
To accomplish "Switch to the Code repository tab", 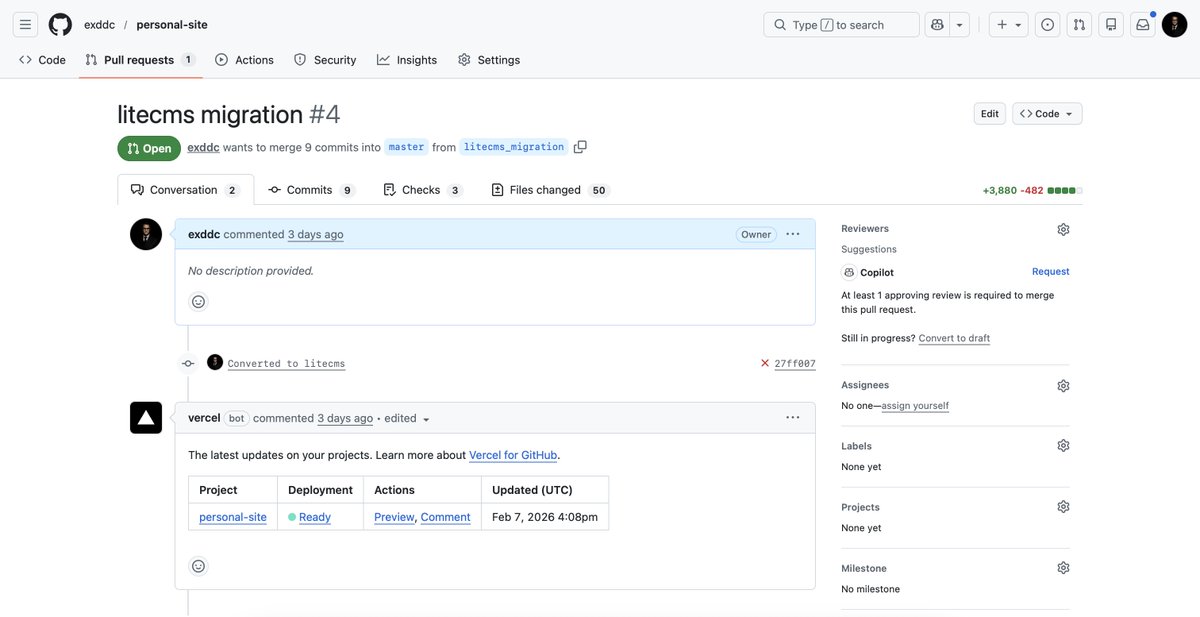I will (42, 60).
